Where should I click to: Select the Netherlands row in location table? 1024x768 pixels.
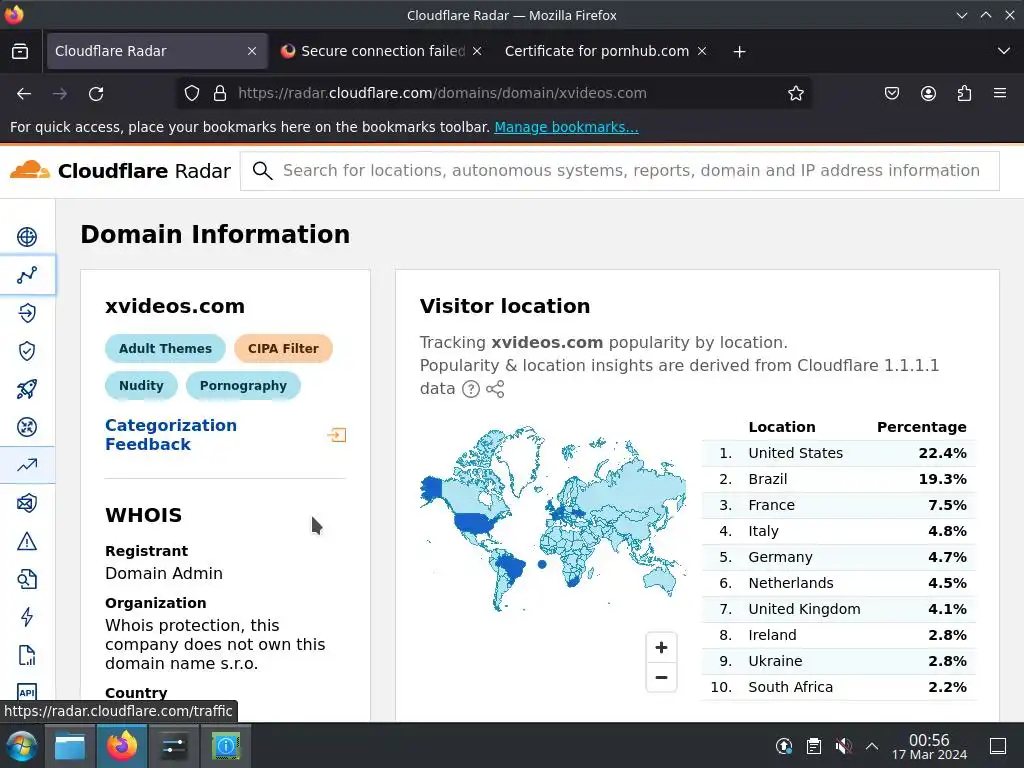[839, 583]
